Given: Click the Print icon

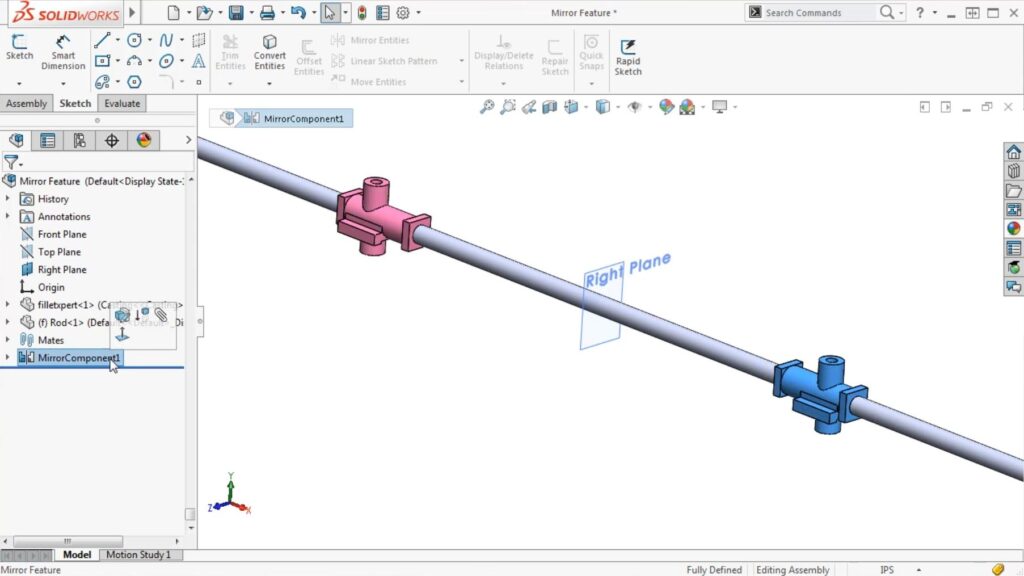Looking at the screenshot, I should pos(267,12).
